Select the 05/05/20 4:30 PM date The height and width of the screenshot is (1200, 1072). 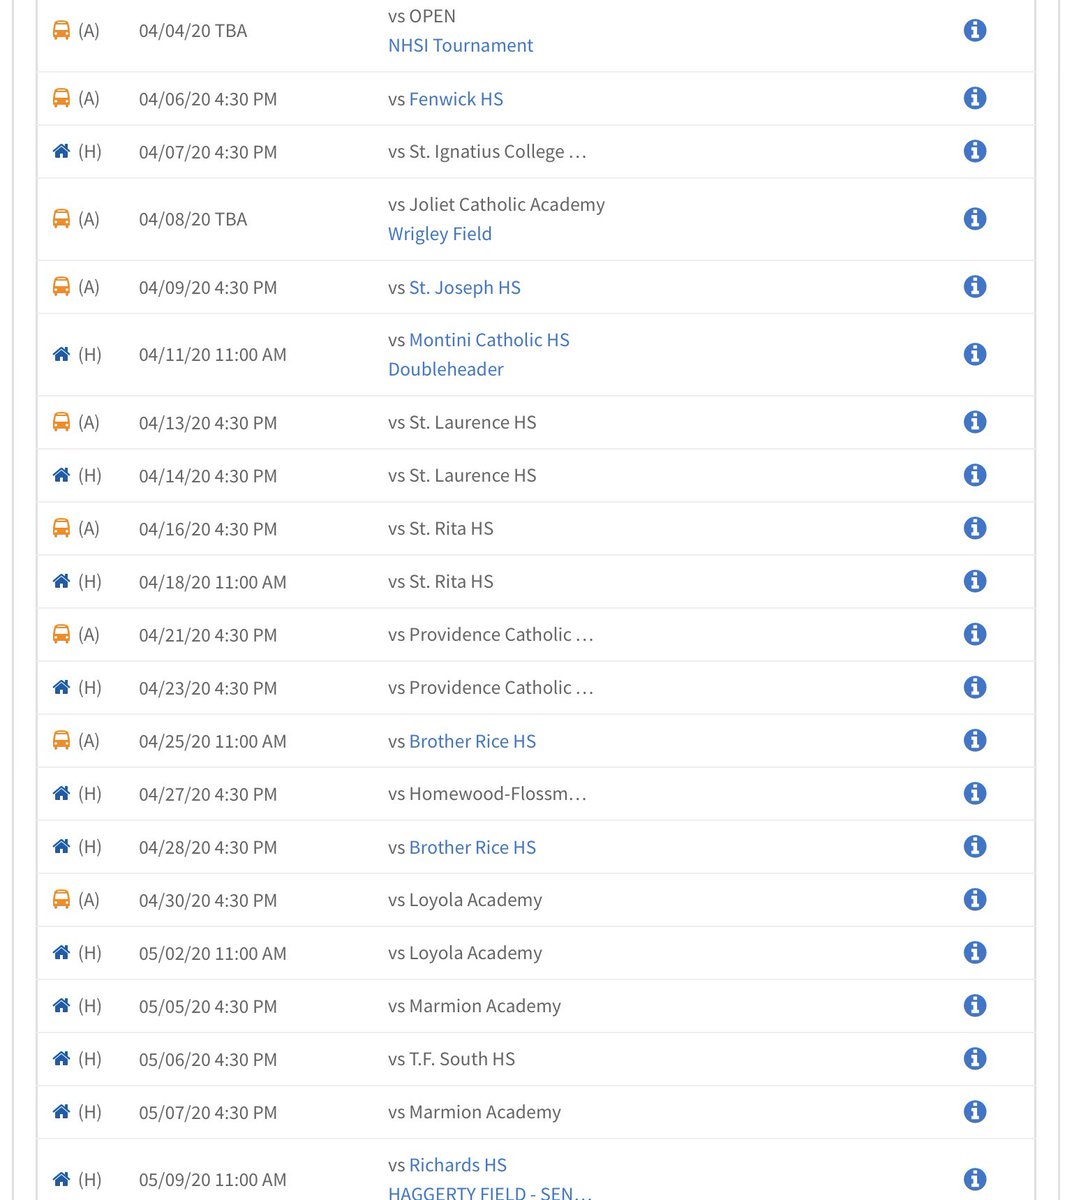click(208, 1007)
